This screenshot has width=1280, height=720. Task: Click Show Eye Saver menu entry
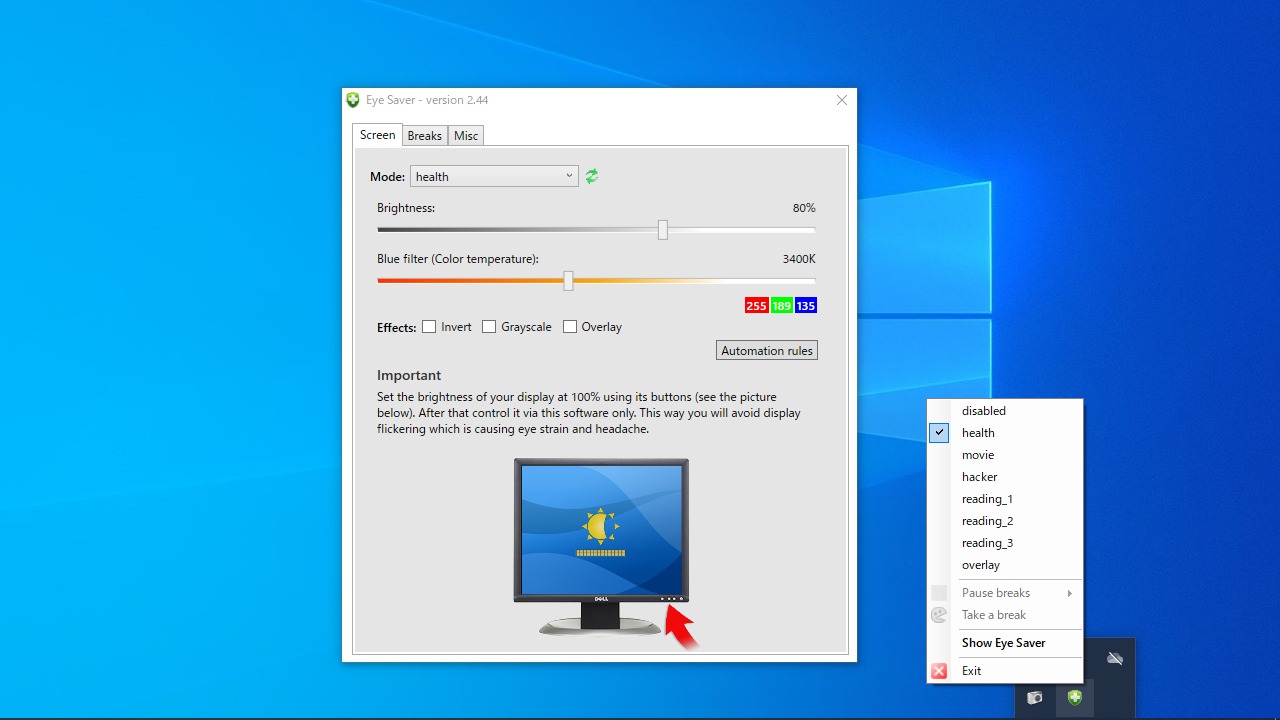click(x=1005, y=643)
